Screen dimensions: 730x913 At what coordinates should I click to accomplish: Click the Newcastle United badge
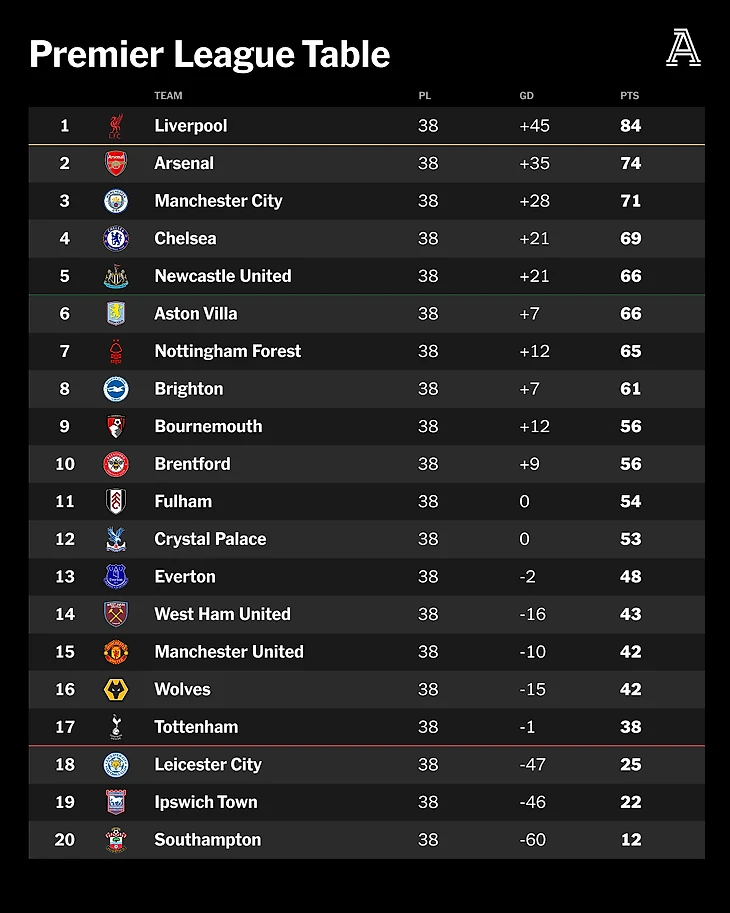coord(116,276)
